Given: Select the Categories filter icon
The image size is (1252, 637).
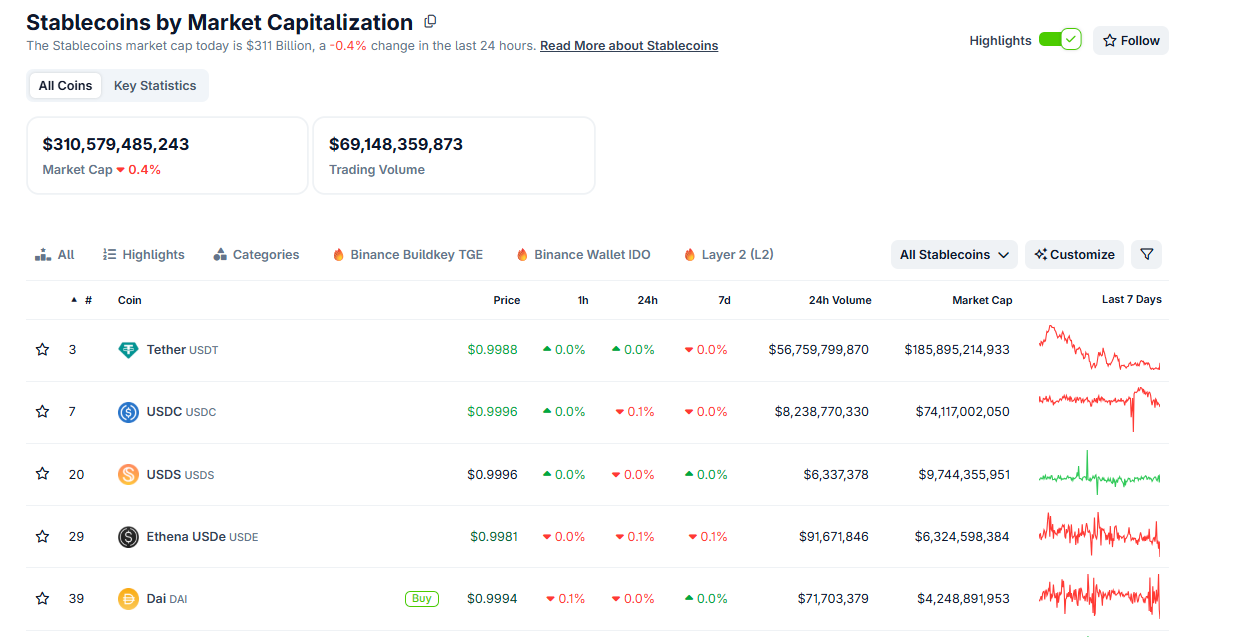Looking at the screenshot, I should pos(218,254).
